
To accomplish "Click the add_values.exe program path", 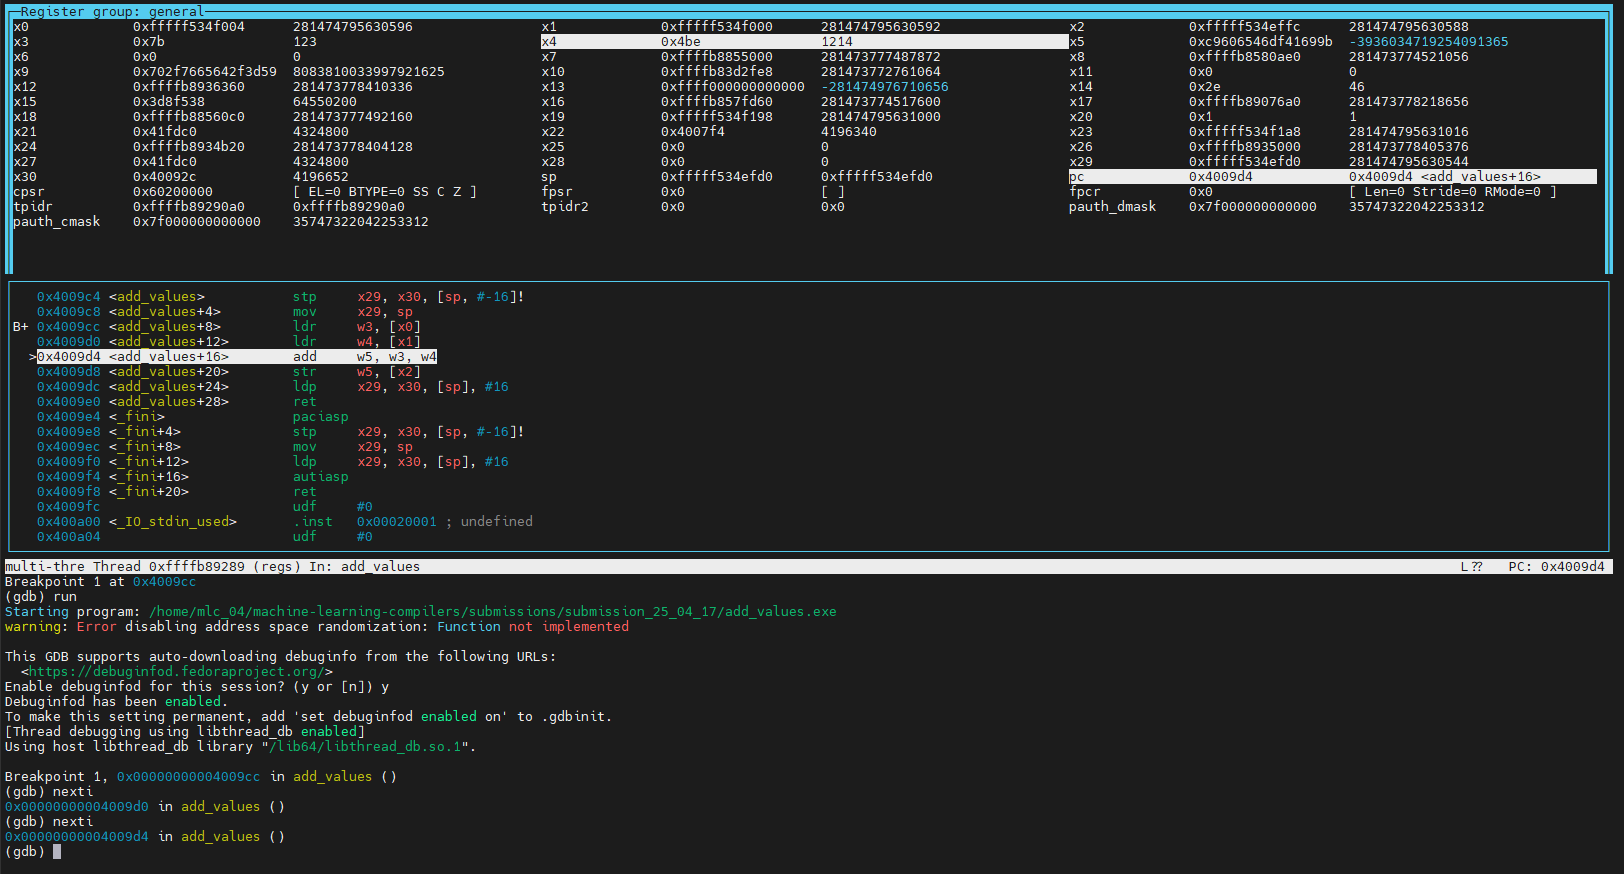I will click(493, 612).
